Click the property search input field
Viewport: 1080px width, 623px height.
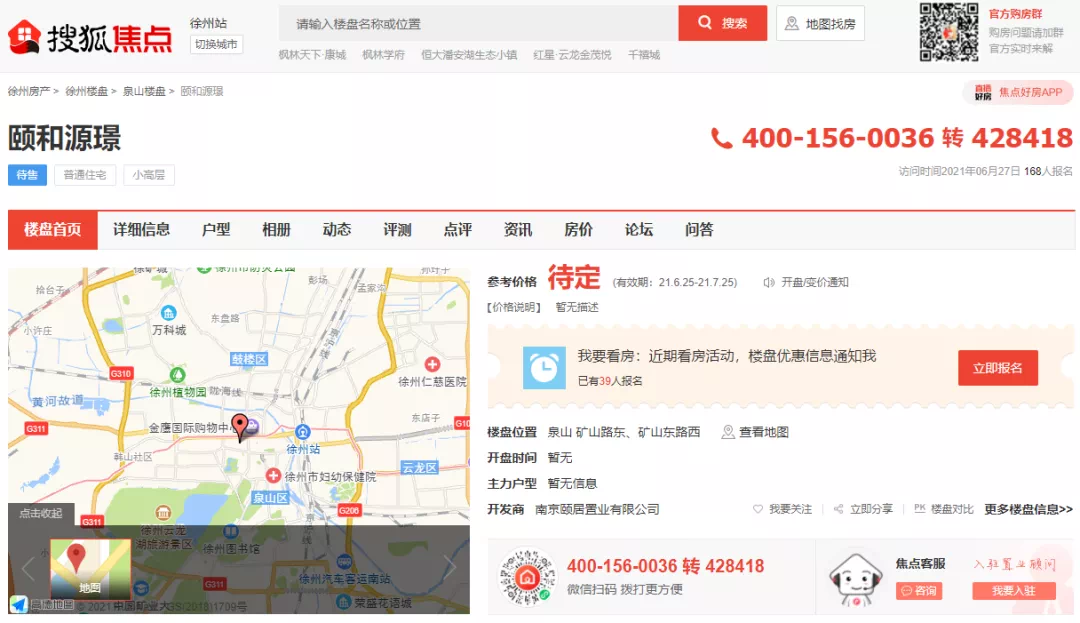pos(479,23)
